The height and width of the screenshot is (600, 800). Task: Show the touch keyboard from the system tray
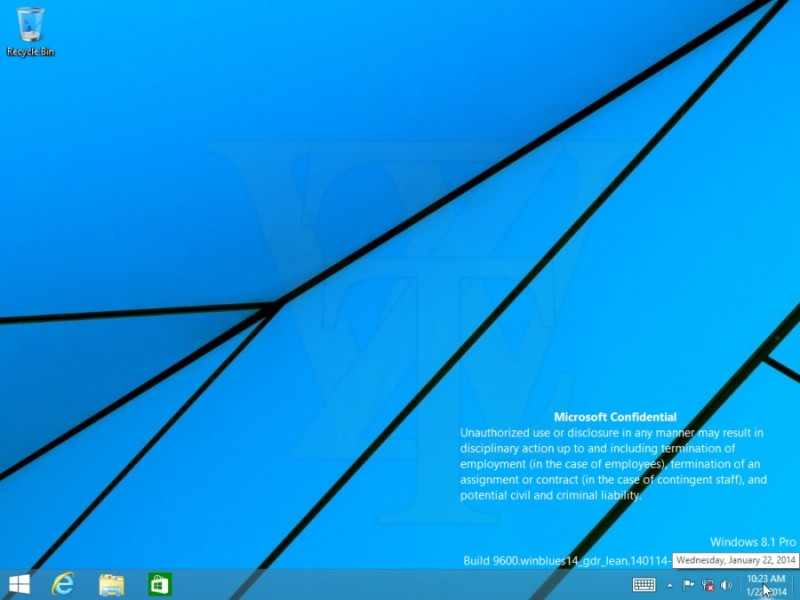point(644,584)
